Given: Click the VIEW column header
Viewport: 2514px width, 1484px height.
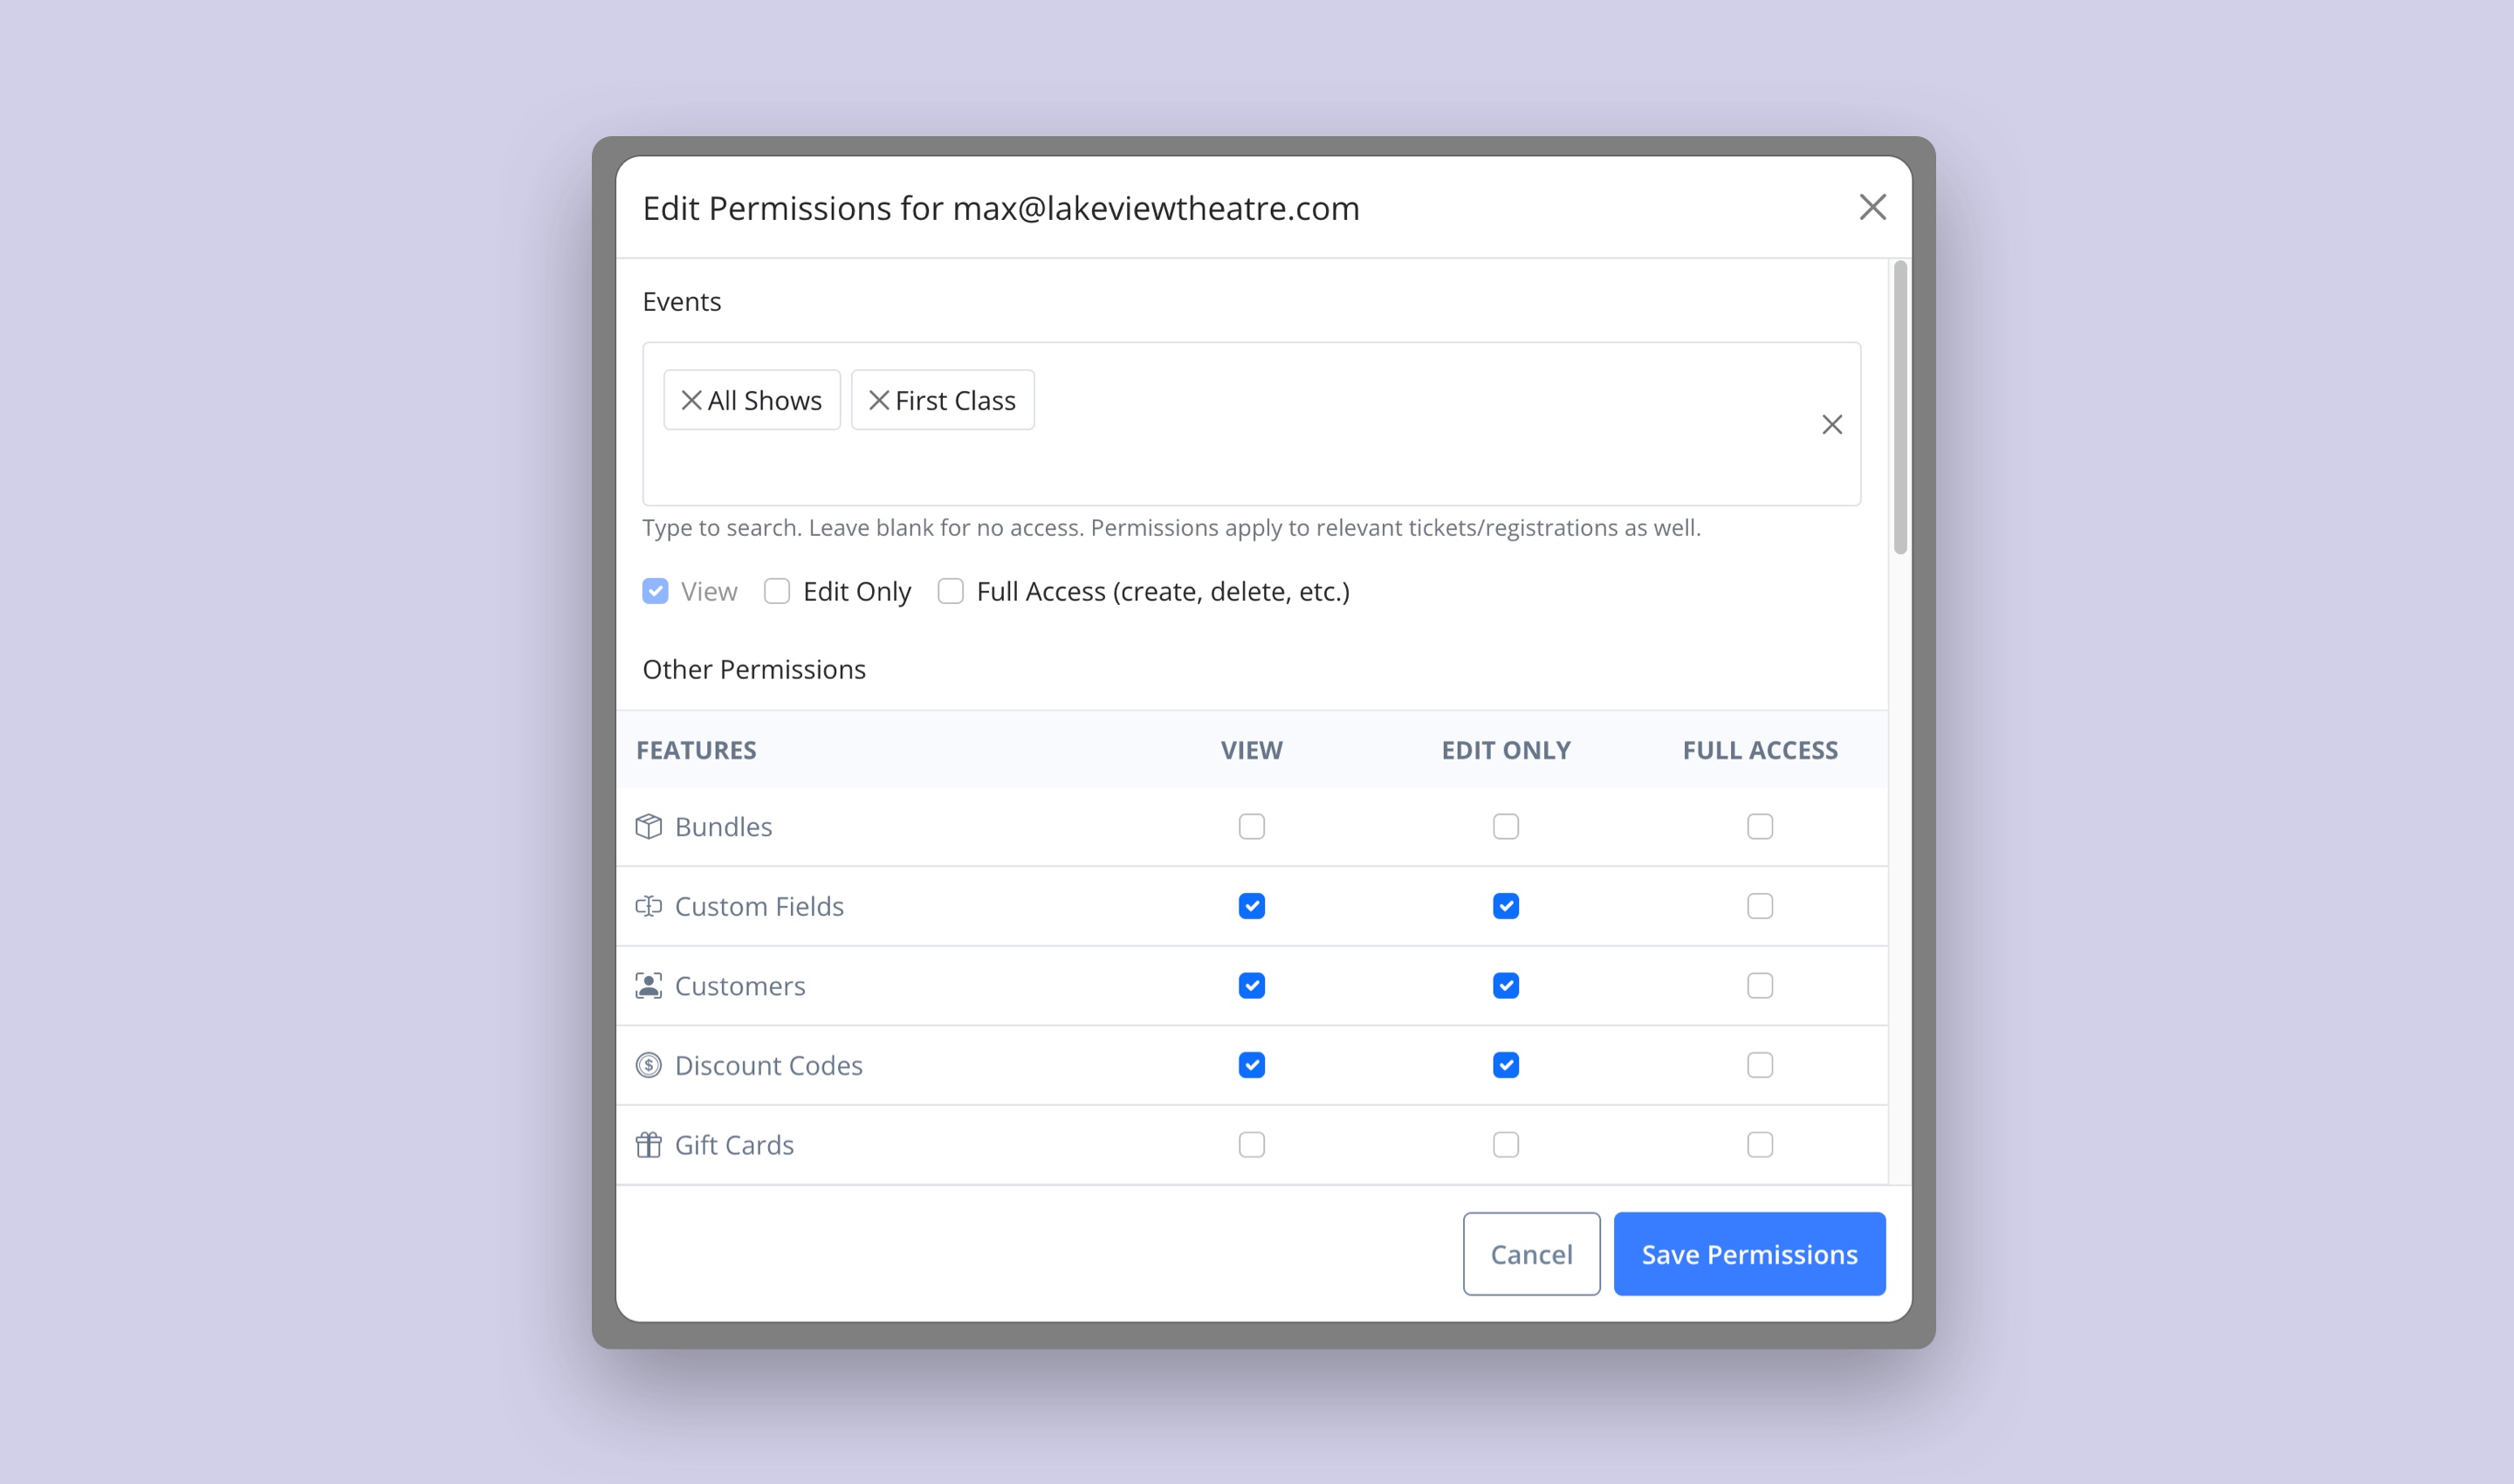Looking at the screenshot, I should click(1251, 750).
